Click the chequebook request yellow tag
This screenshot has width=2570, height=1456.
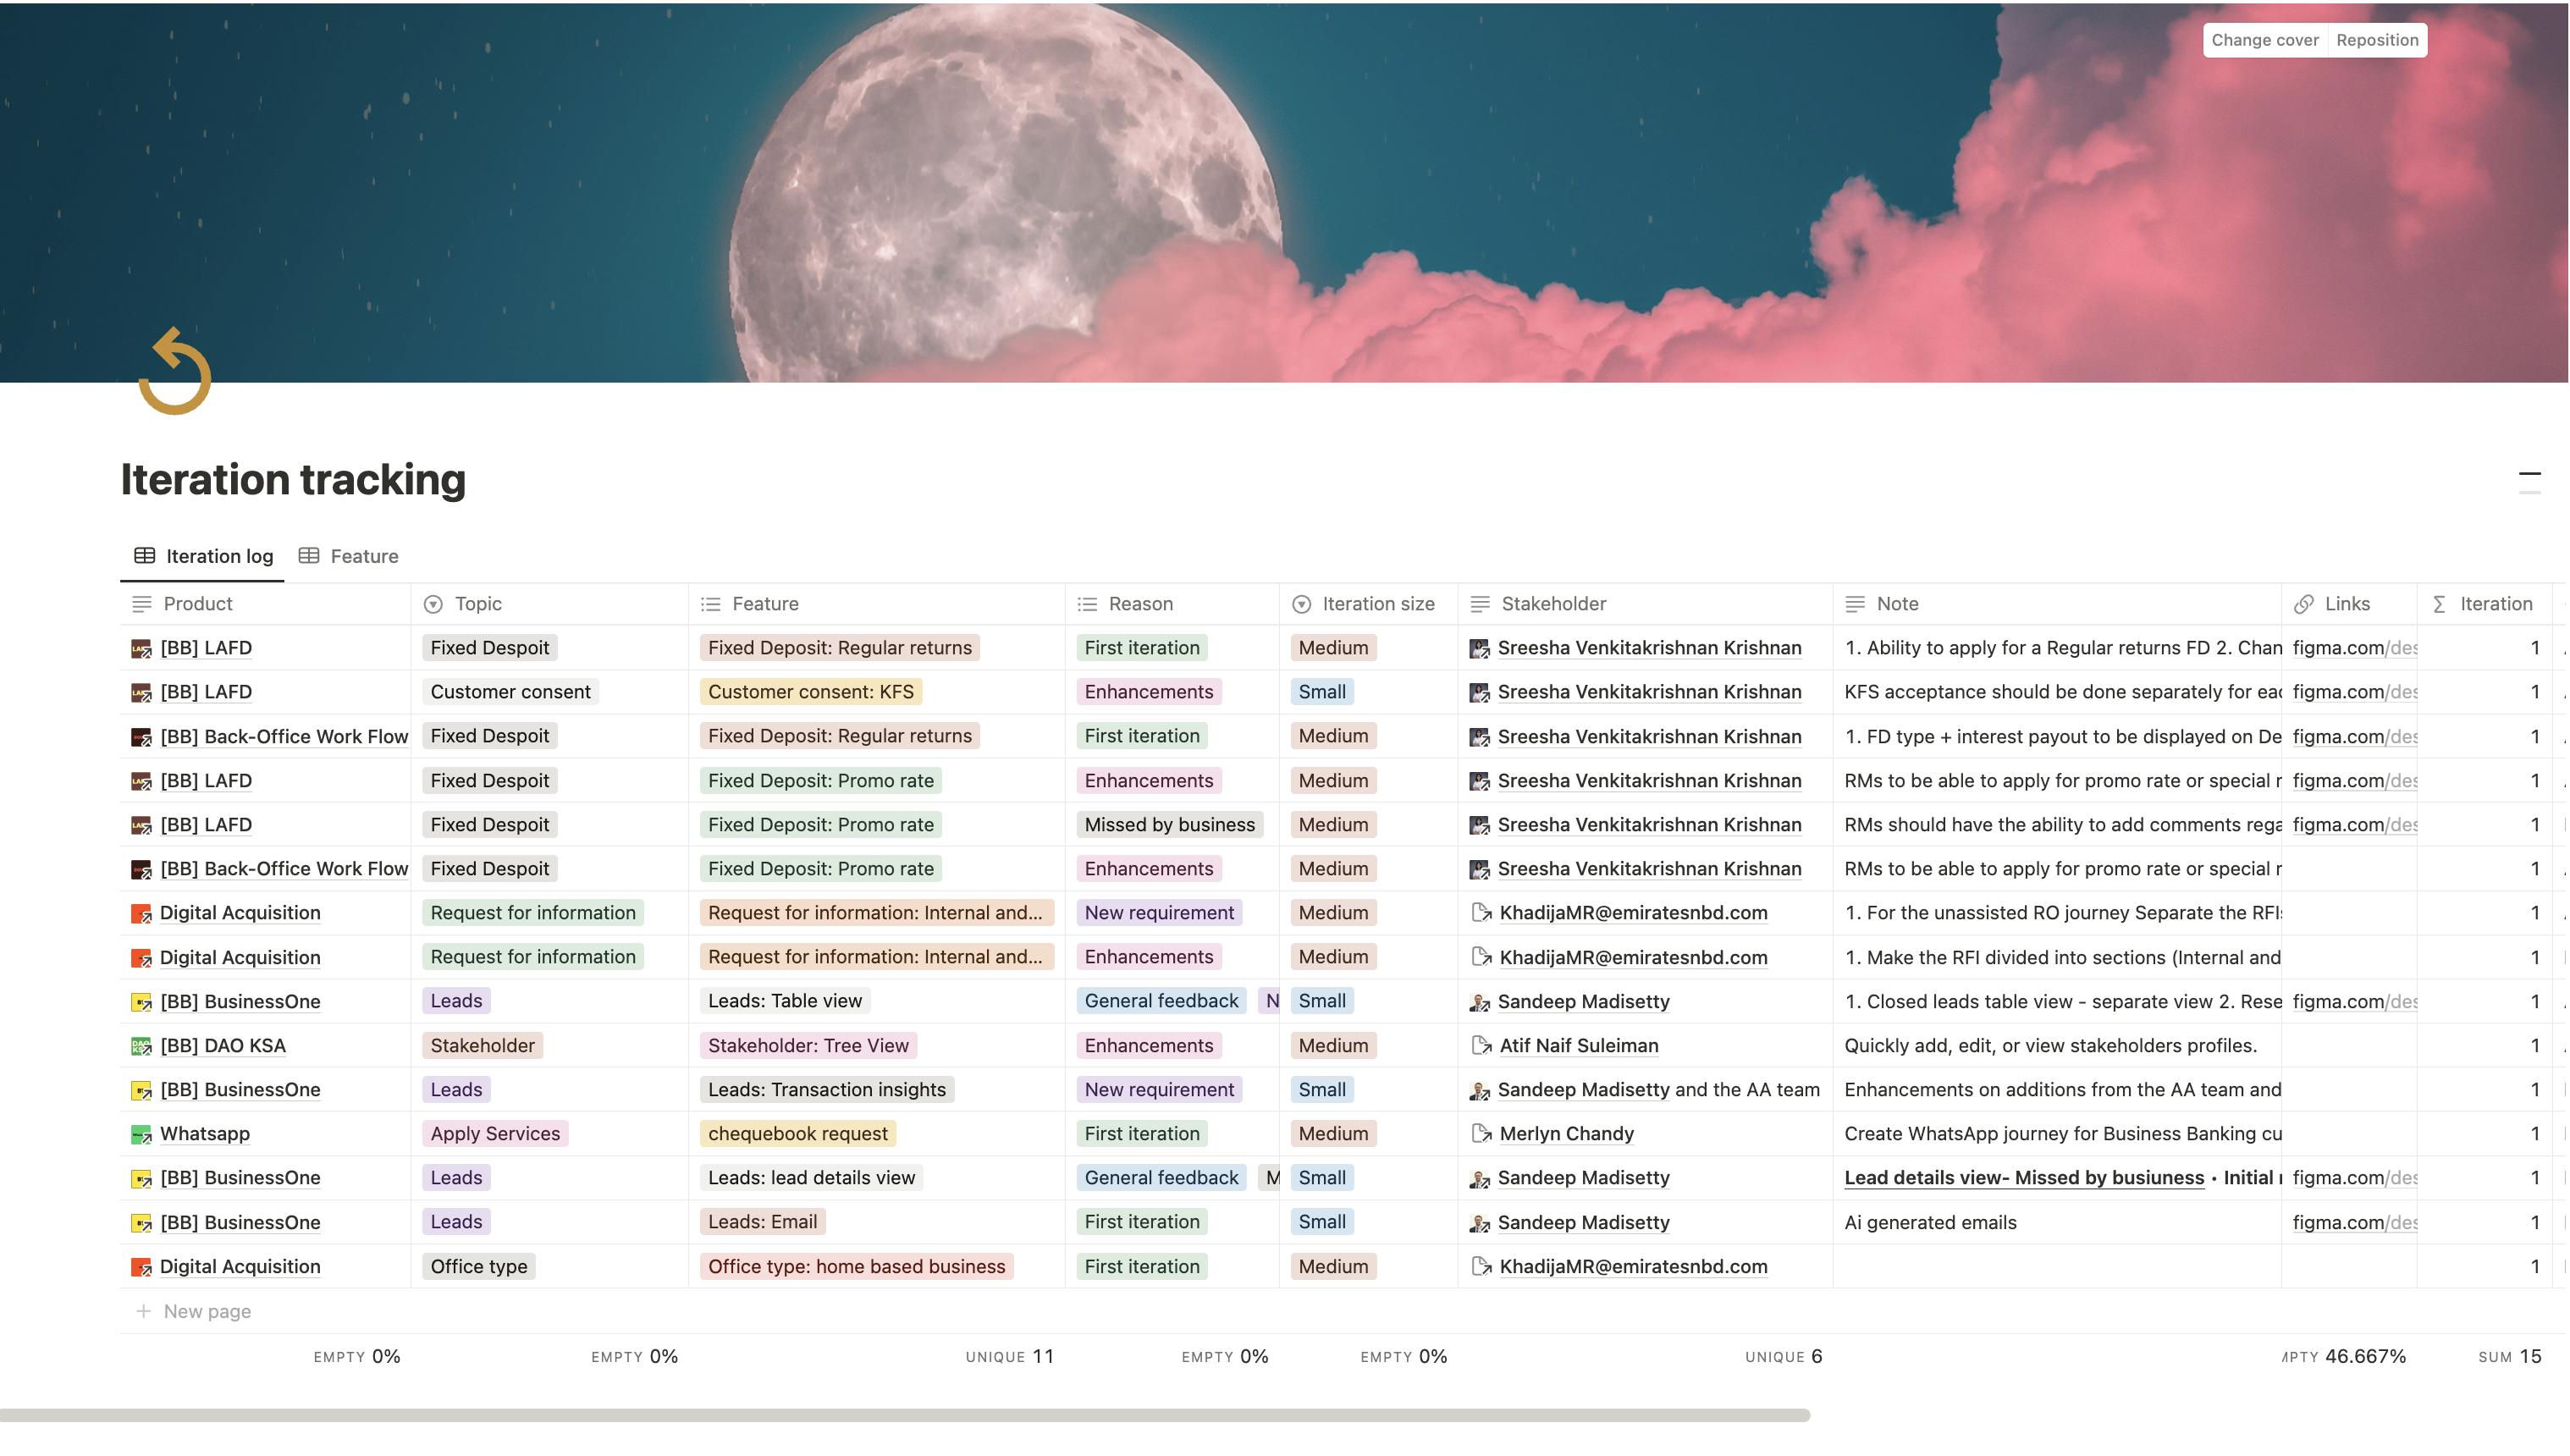pos(797,1134)
